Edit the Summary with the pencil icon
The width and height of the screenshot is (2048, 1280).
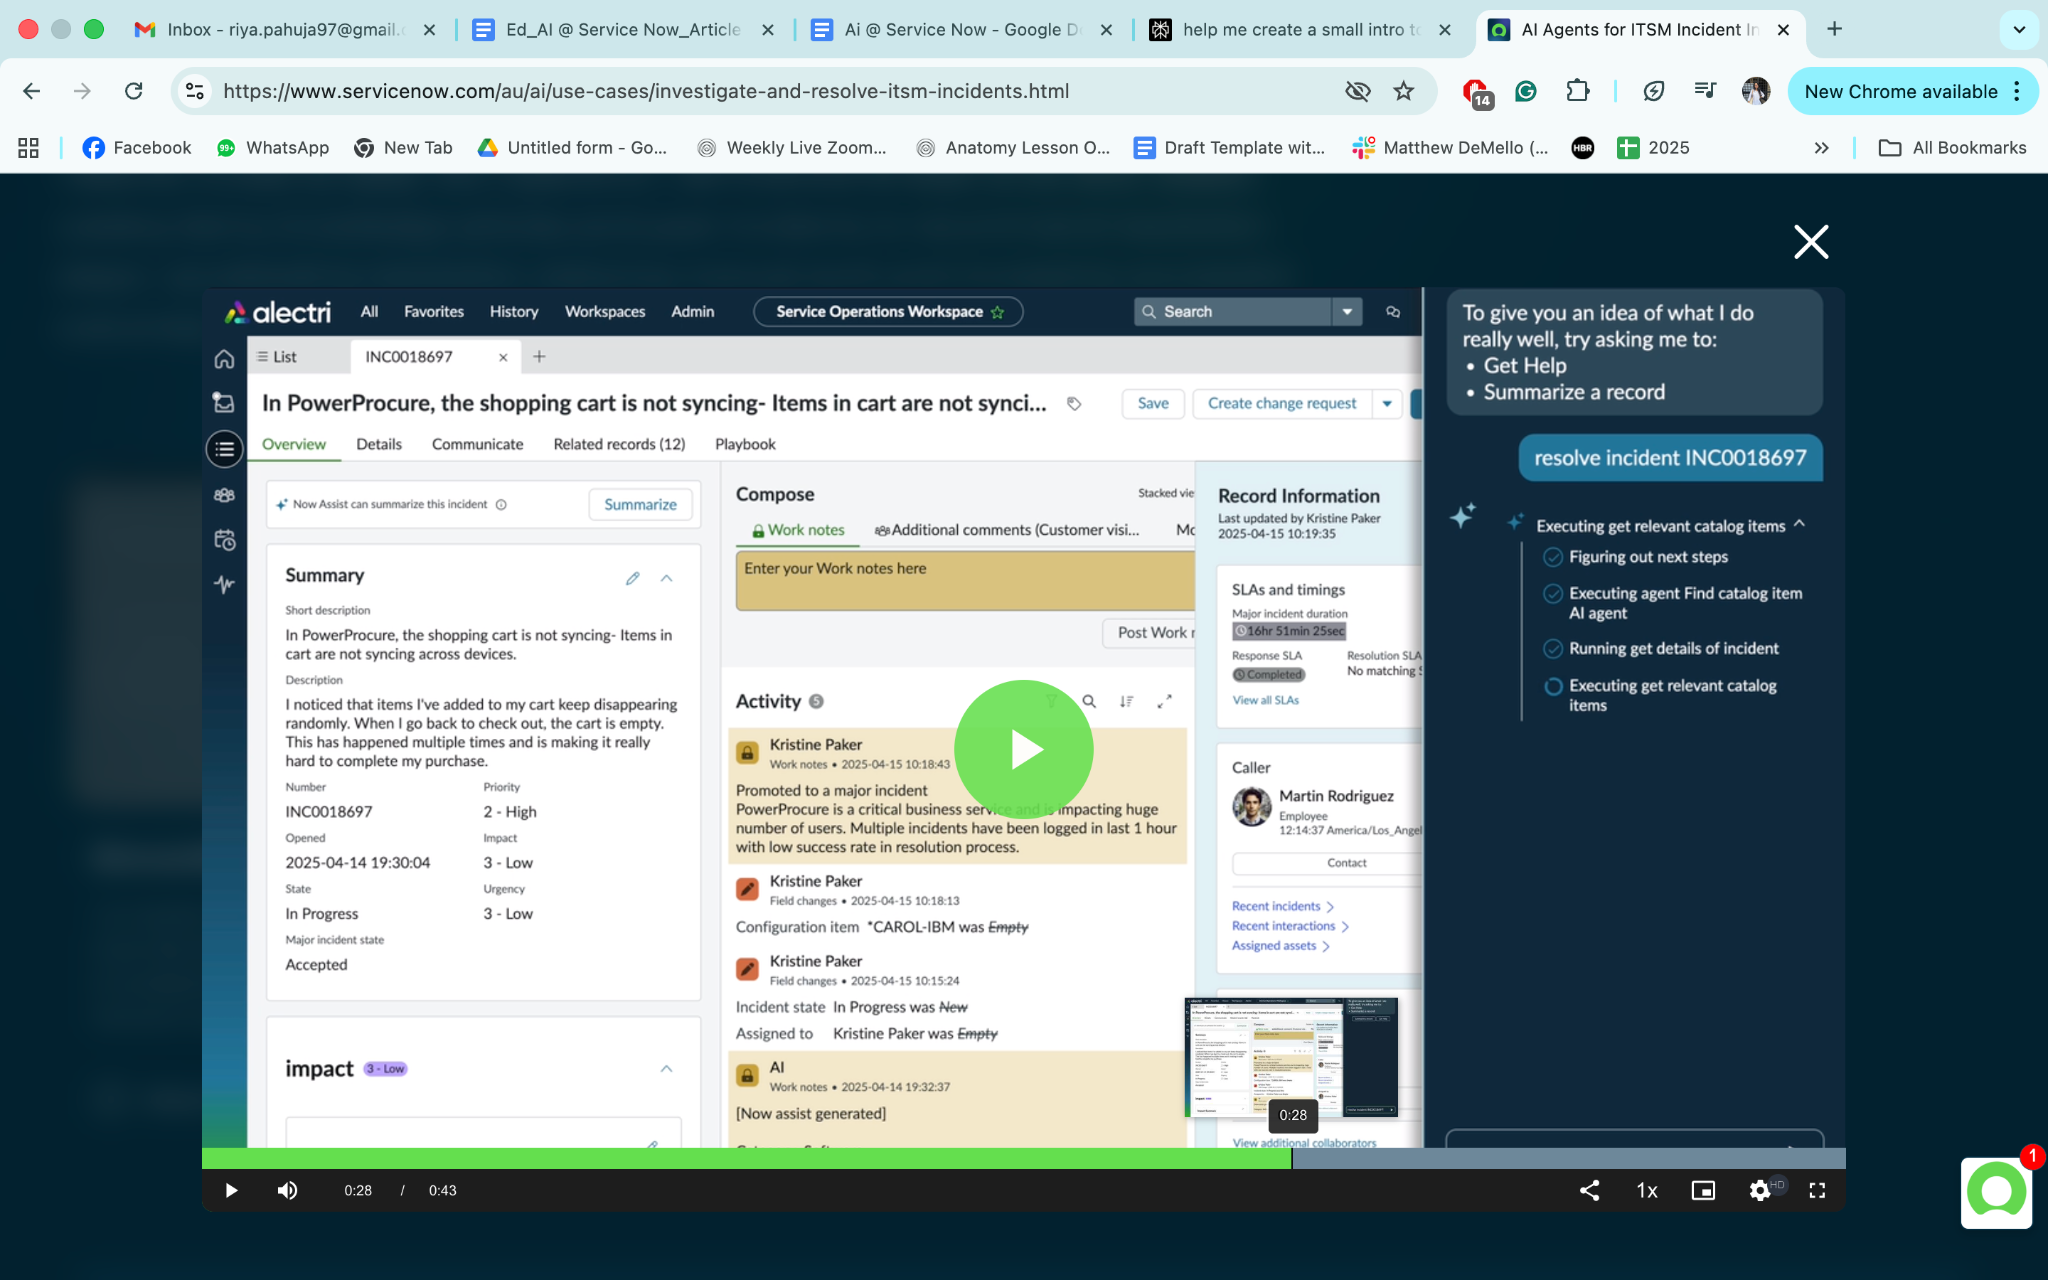click(x=633, y=578)
